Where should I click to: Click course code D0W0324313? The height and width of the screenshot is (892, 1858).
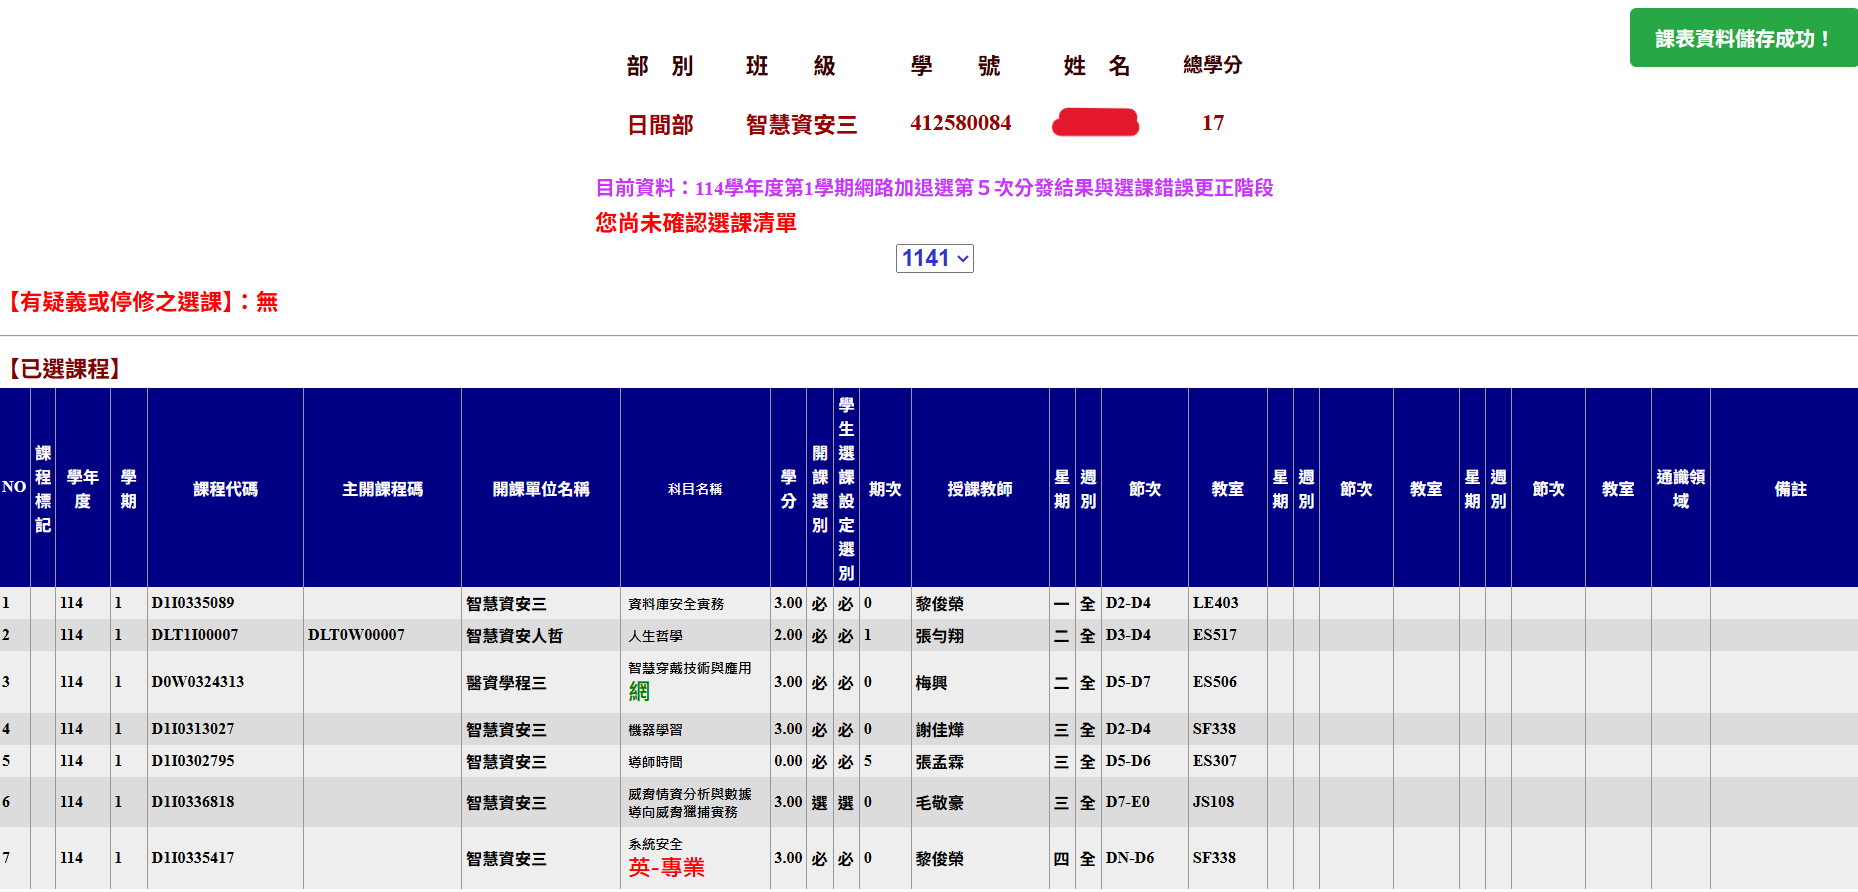coord(198,682)
